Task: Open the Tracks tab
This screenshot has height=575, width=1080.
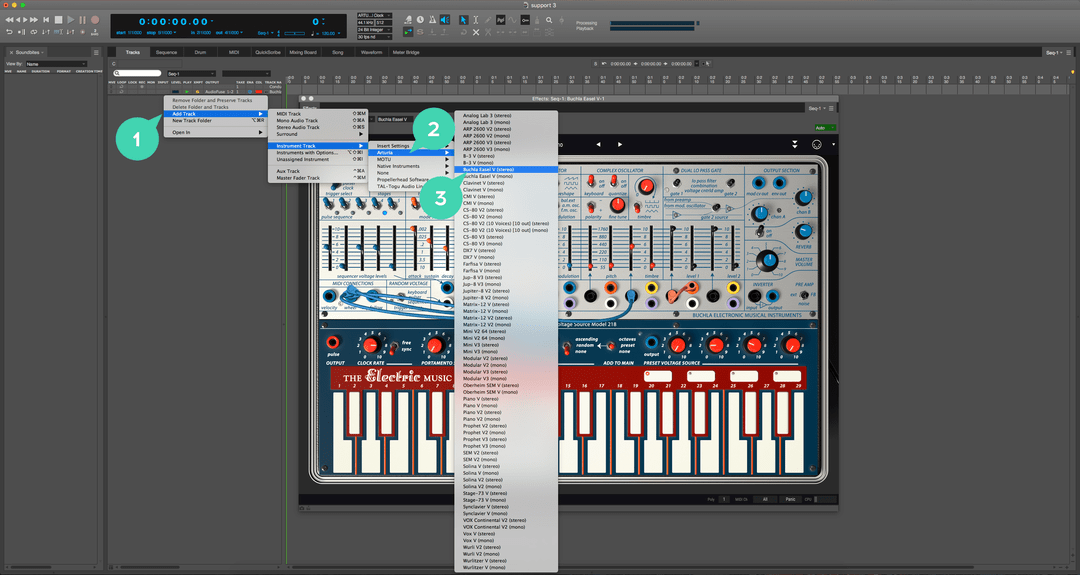Action: click(133, 52)
